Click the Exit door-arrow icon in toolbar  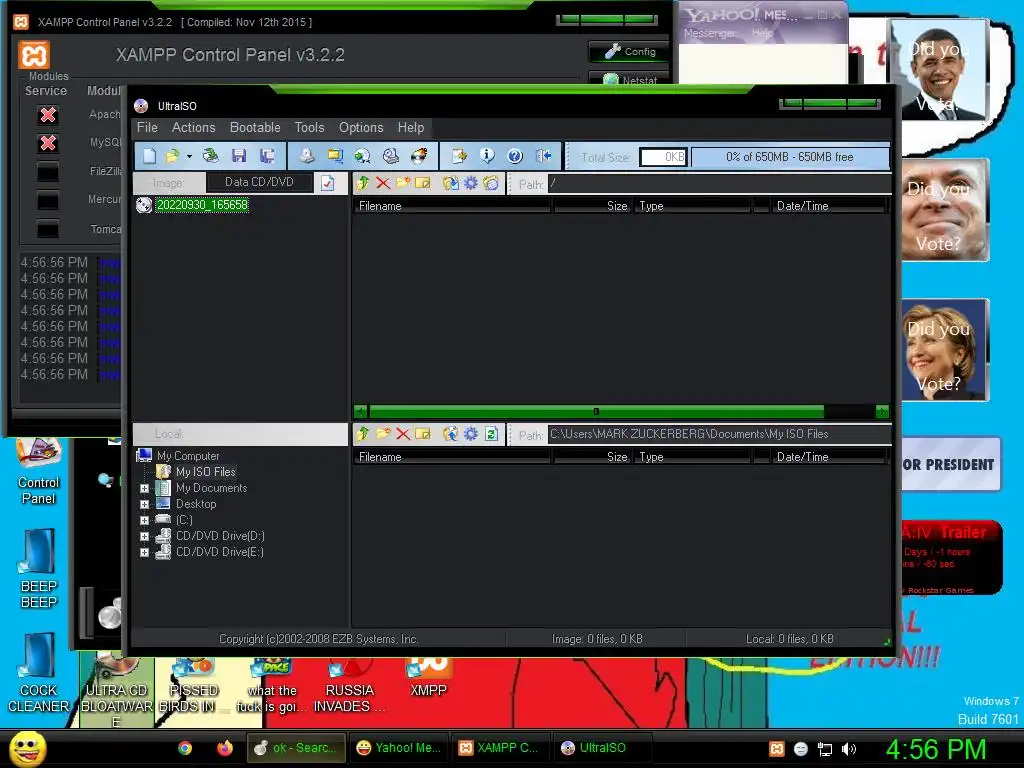pos(543,156)
